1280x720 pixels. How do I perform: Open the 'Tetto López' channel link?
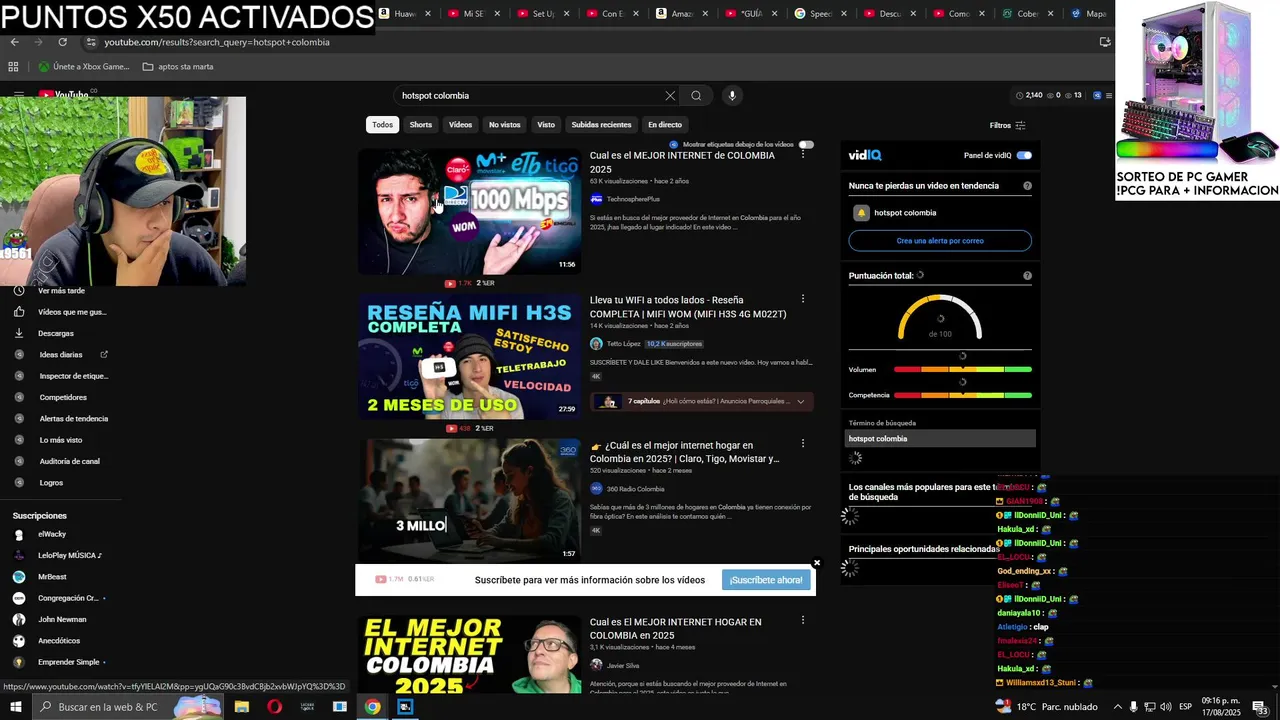click(623, 344)
